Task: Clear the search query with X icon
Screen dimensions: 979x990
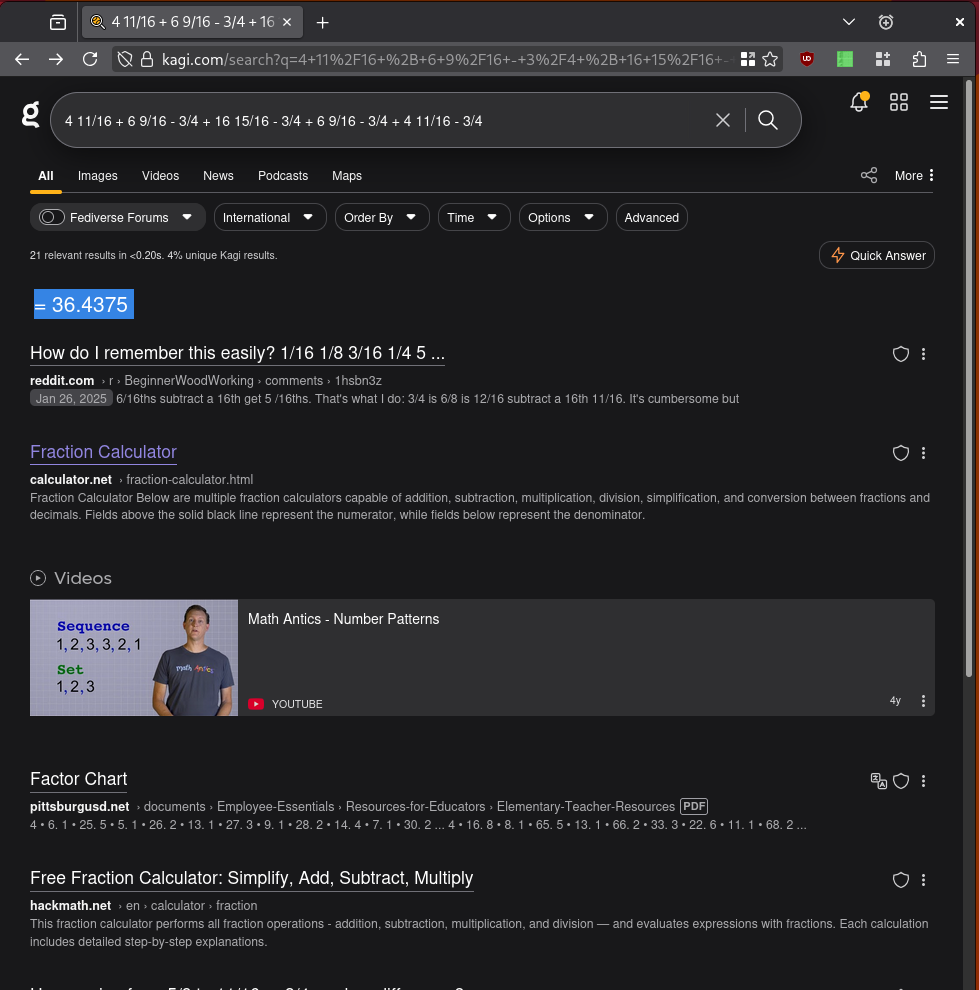Action: [x=723, y=120]
